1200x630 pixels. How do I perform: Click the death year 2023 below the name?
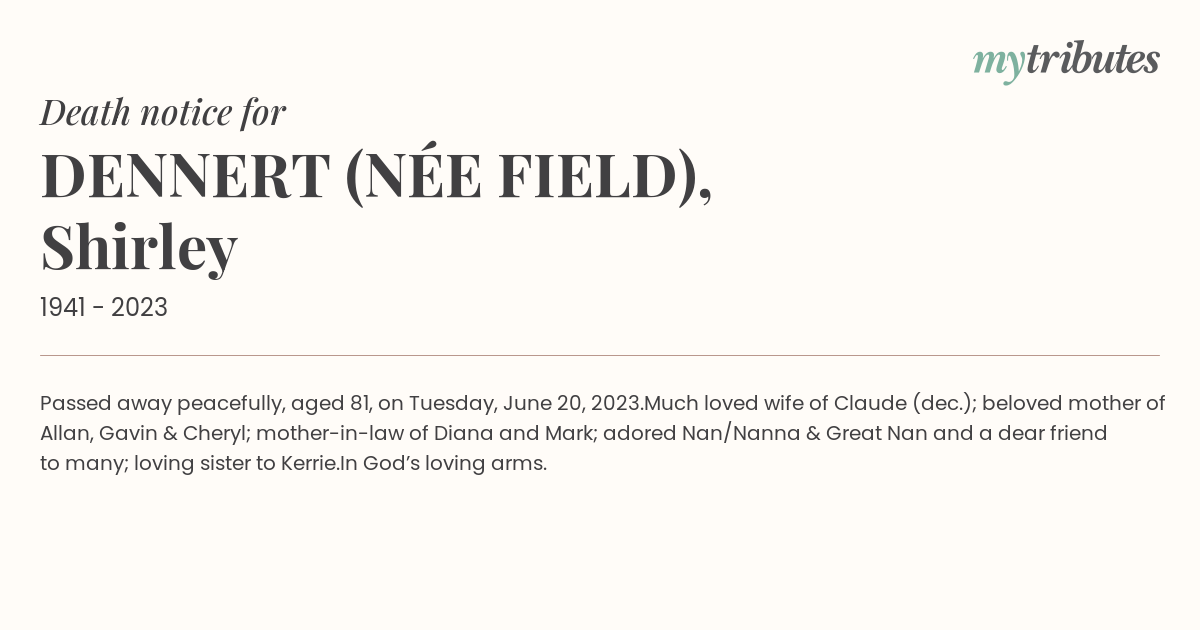139,308
